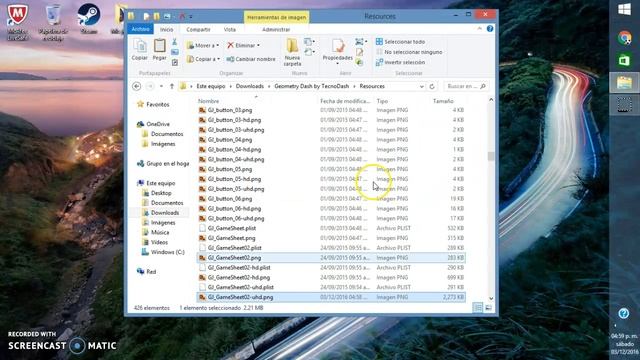Click the quick access properties icon in title bar

(x=146, y=16)
